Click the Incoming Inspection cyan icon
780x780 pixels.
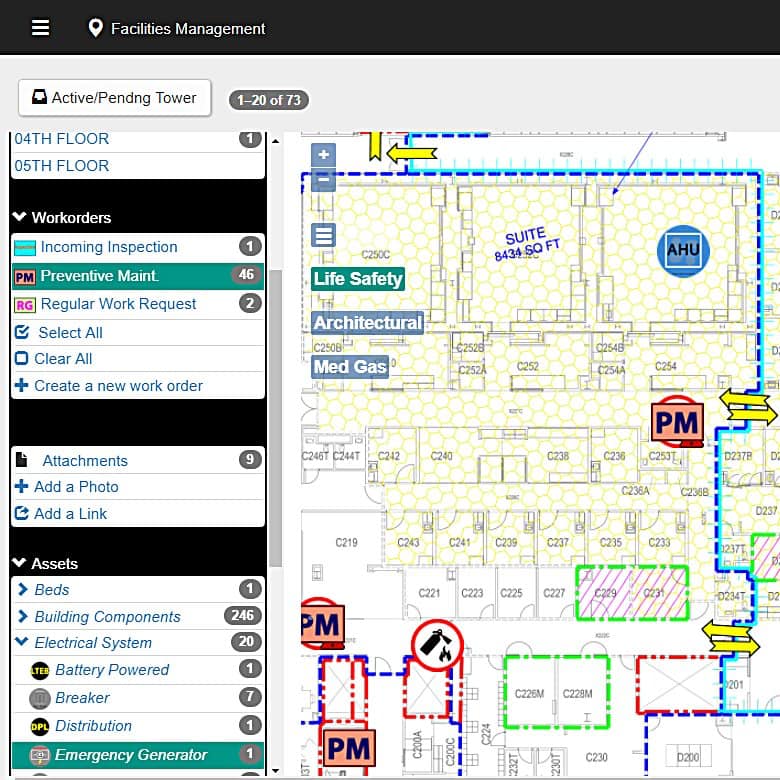point(25,247)
